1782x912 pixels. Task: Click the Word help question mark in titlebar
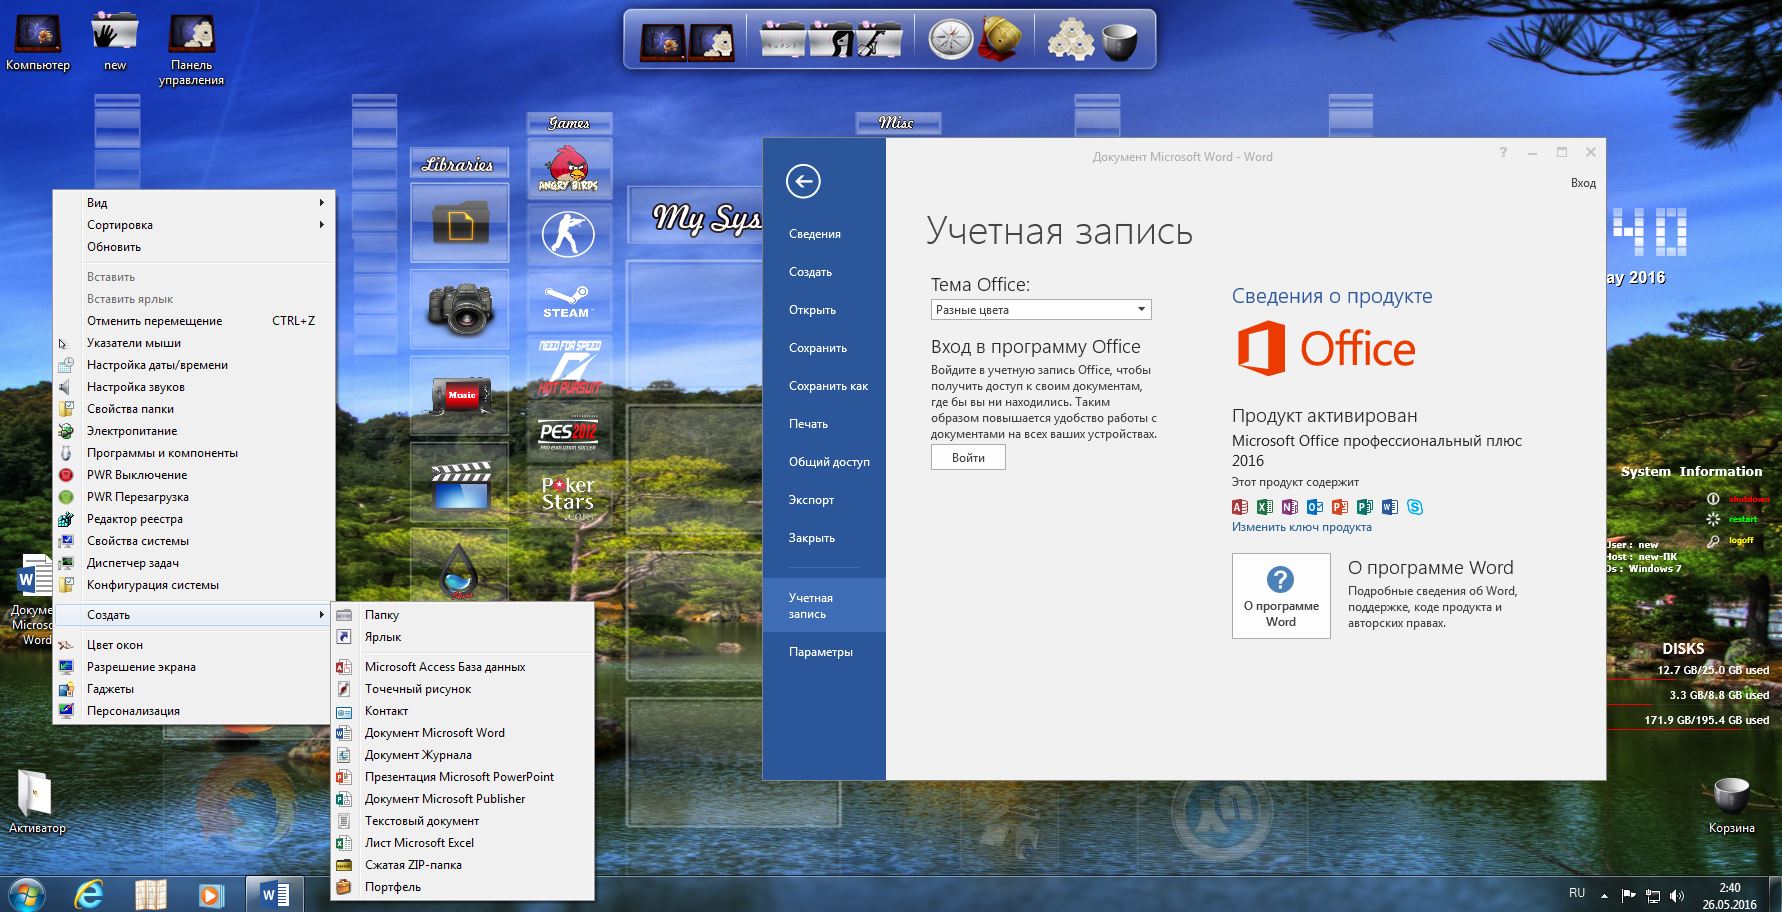(1502, 153)
